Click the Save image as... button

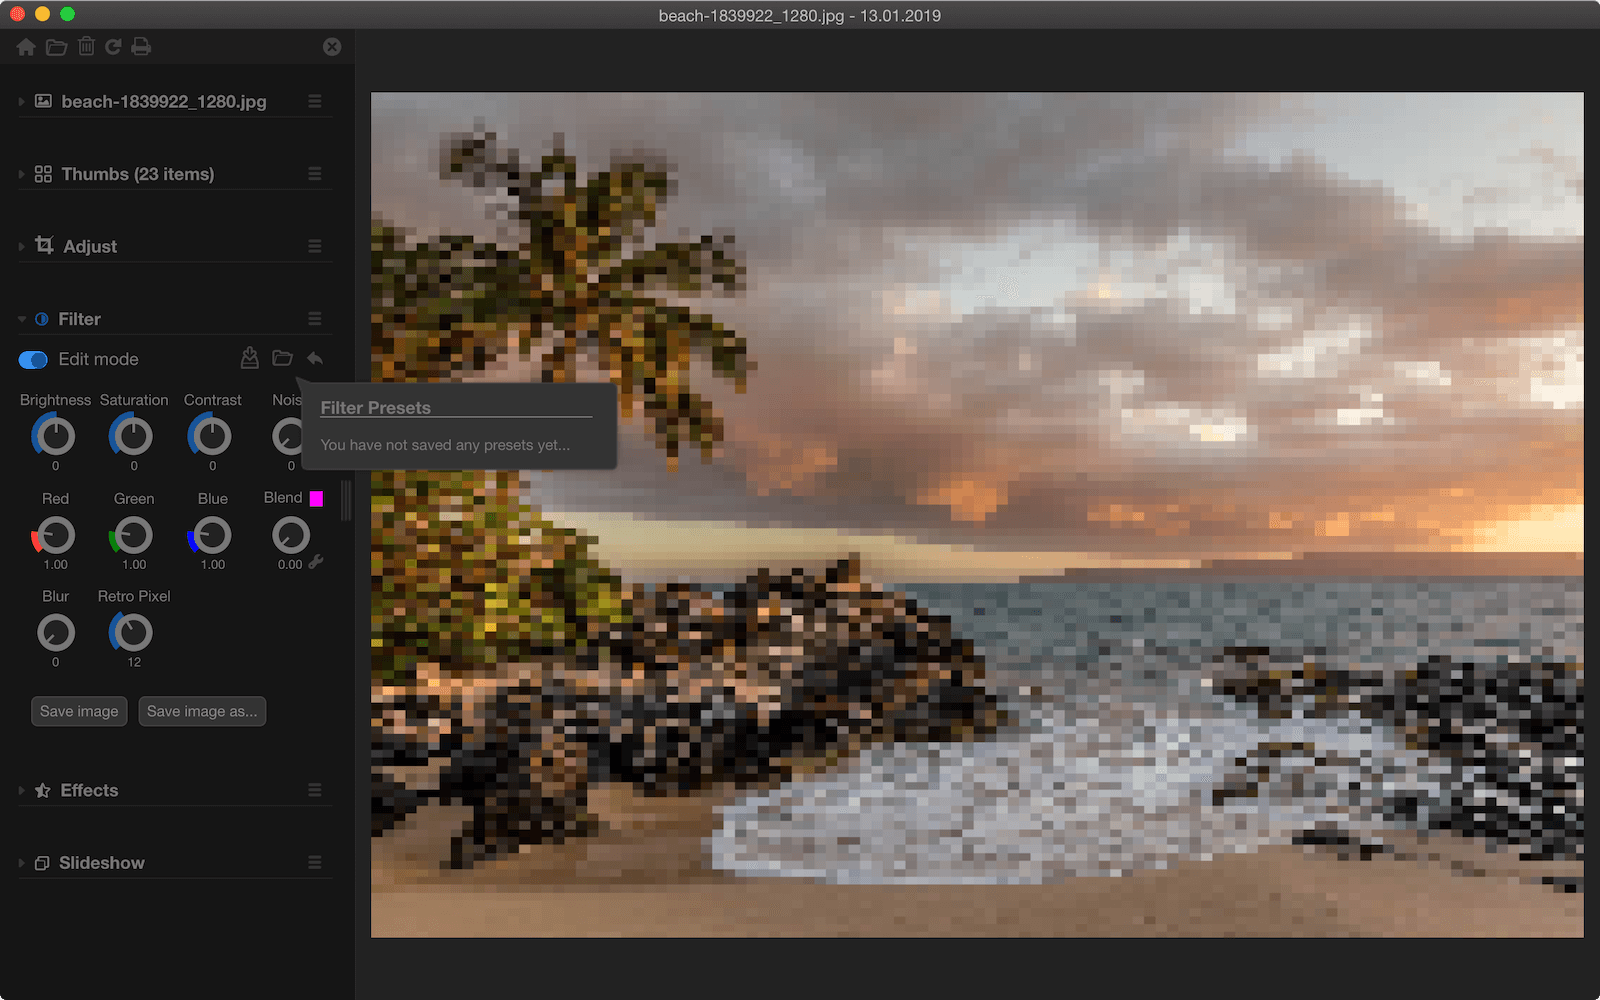pyautogui.click(x=202, y=711)
